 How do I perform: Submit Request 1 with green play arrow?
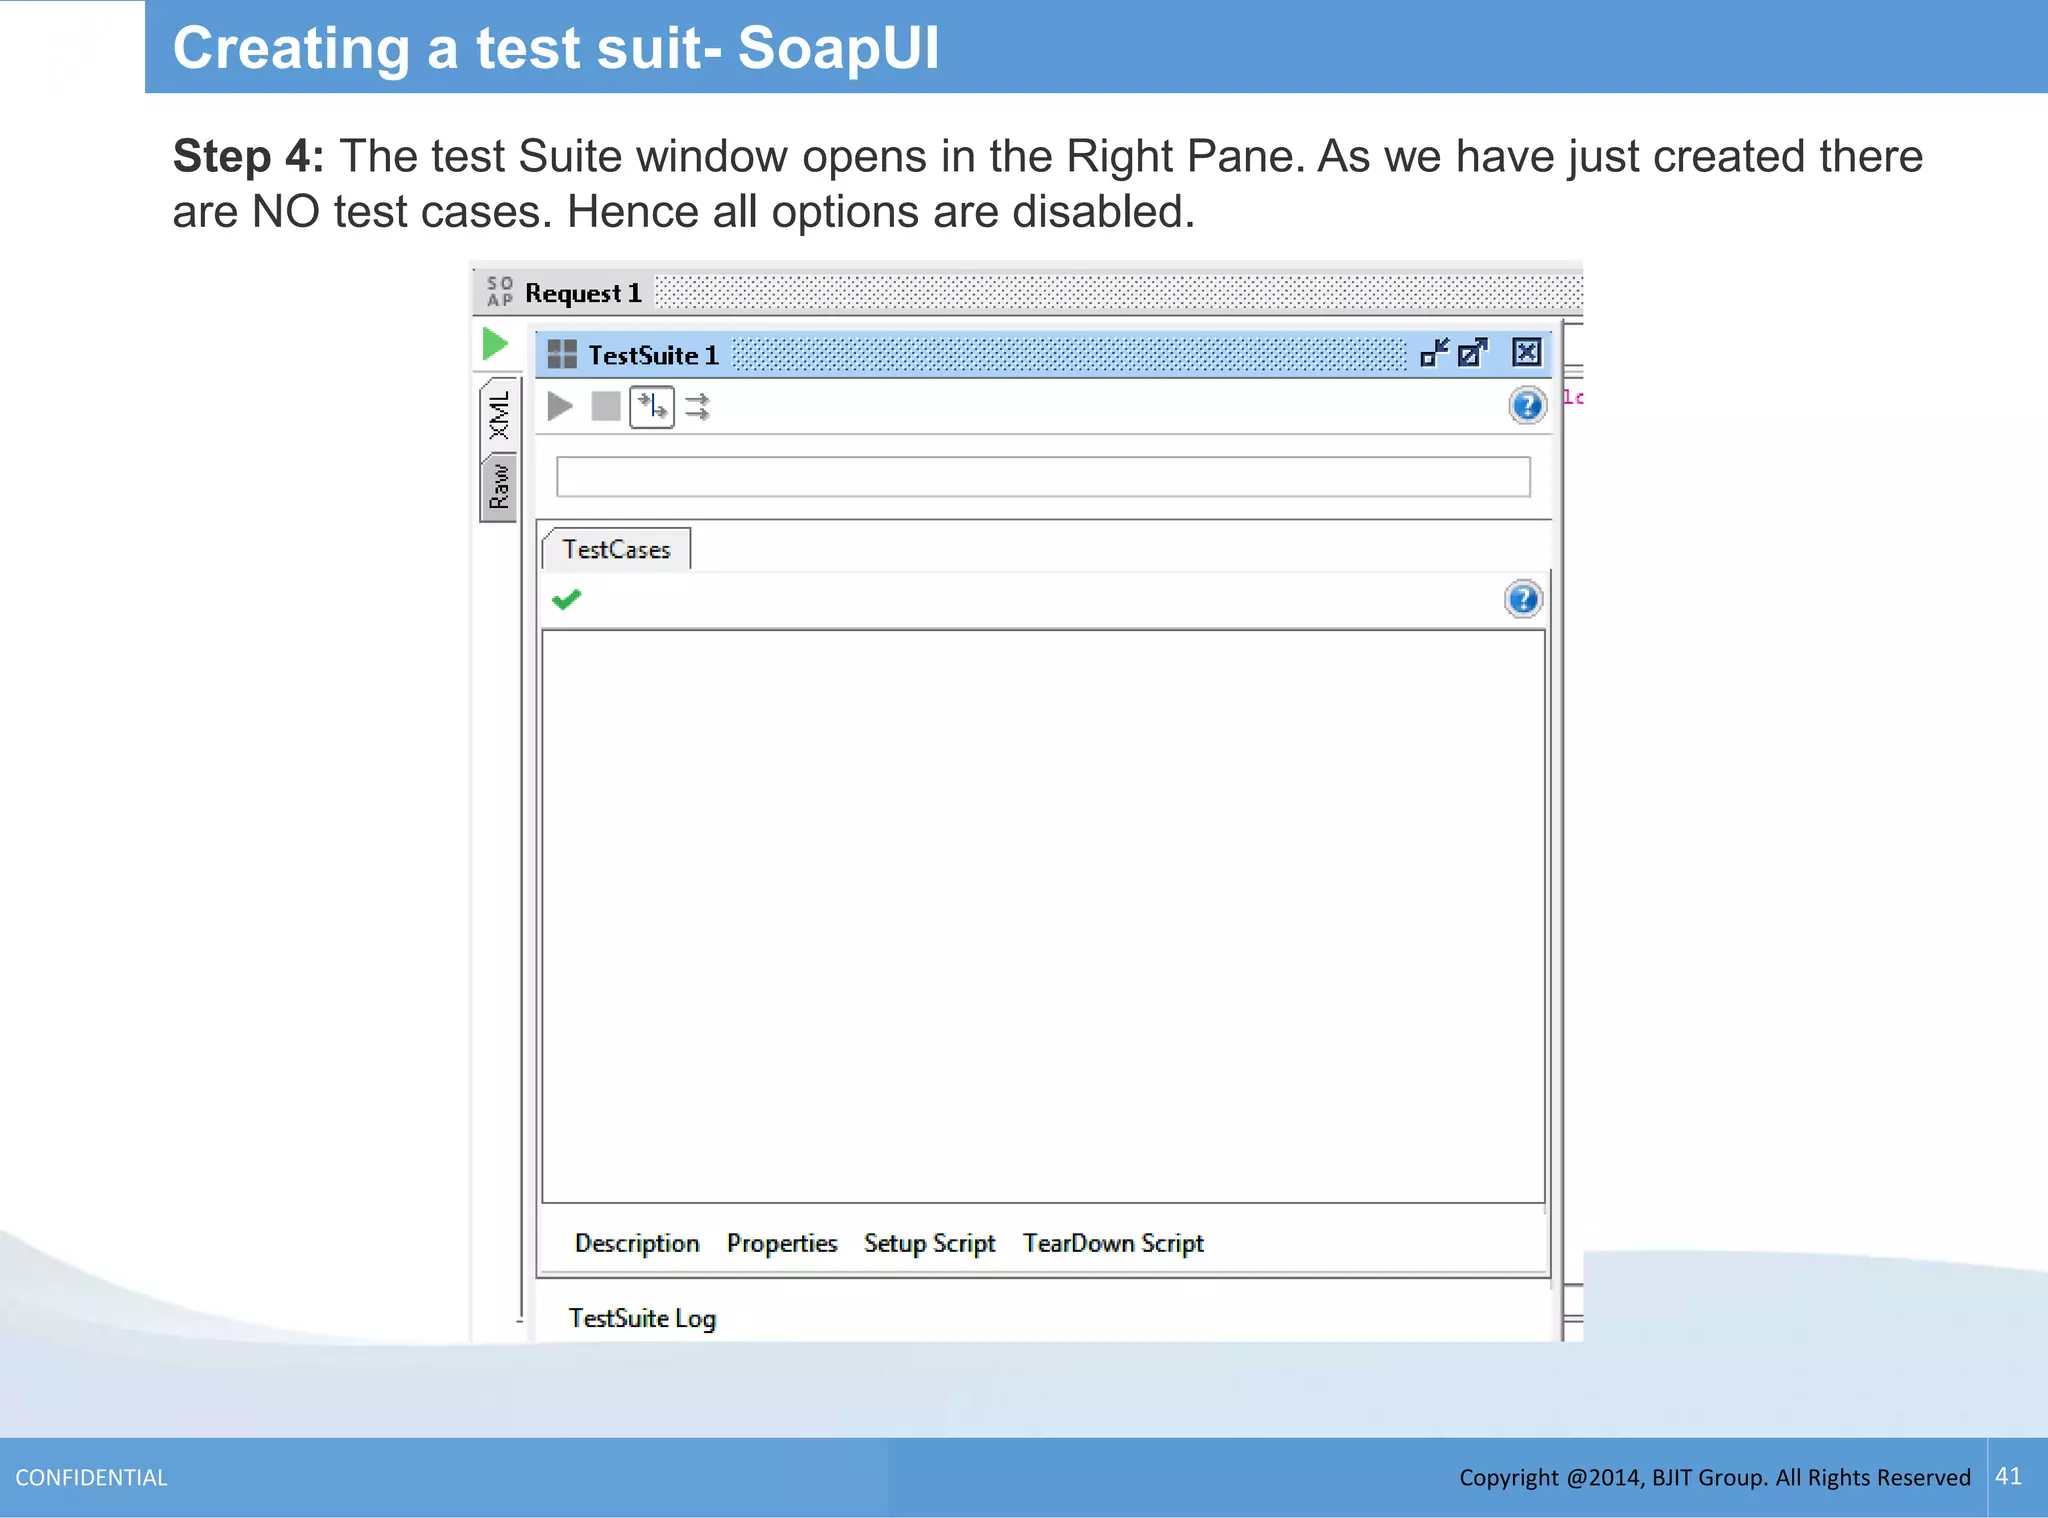pos(495,344)
